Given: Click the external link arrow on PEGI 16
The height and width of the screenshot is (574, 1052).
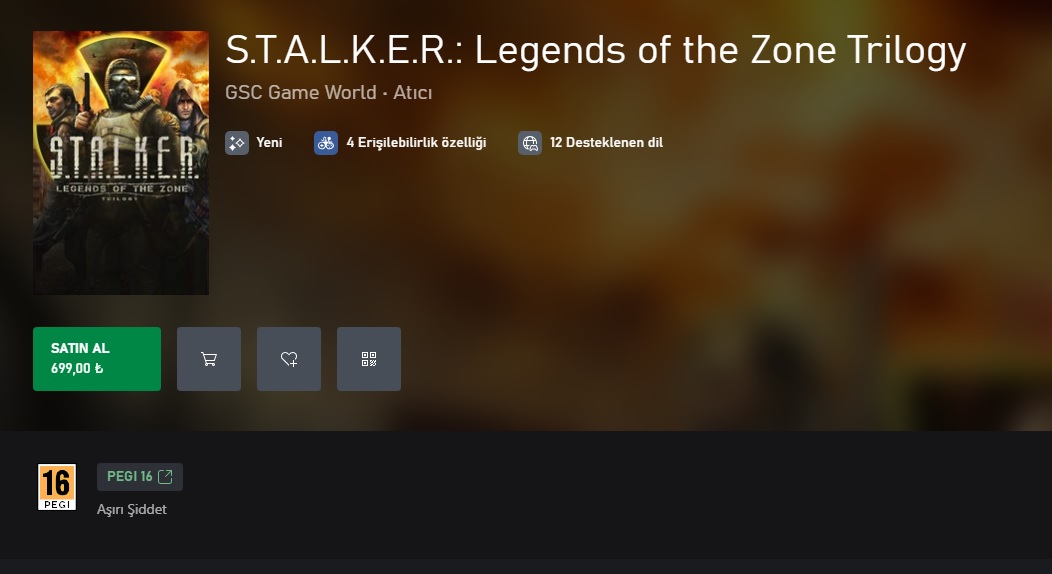Looking at the screenshot, I should point(165,477).
